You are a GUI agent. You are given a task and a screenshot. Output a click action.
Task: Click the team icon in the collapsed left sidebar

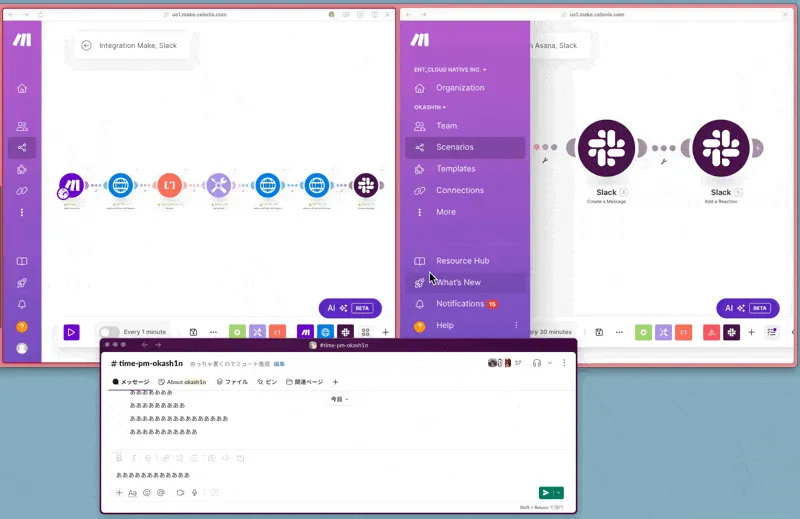[22, 126]
